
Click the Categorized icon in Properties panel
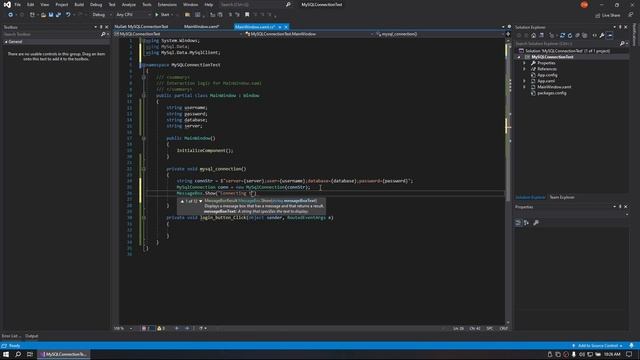pos(518,223)
